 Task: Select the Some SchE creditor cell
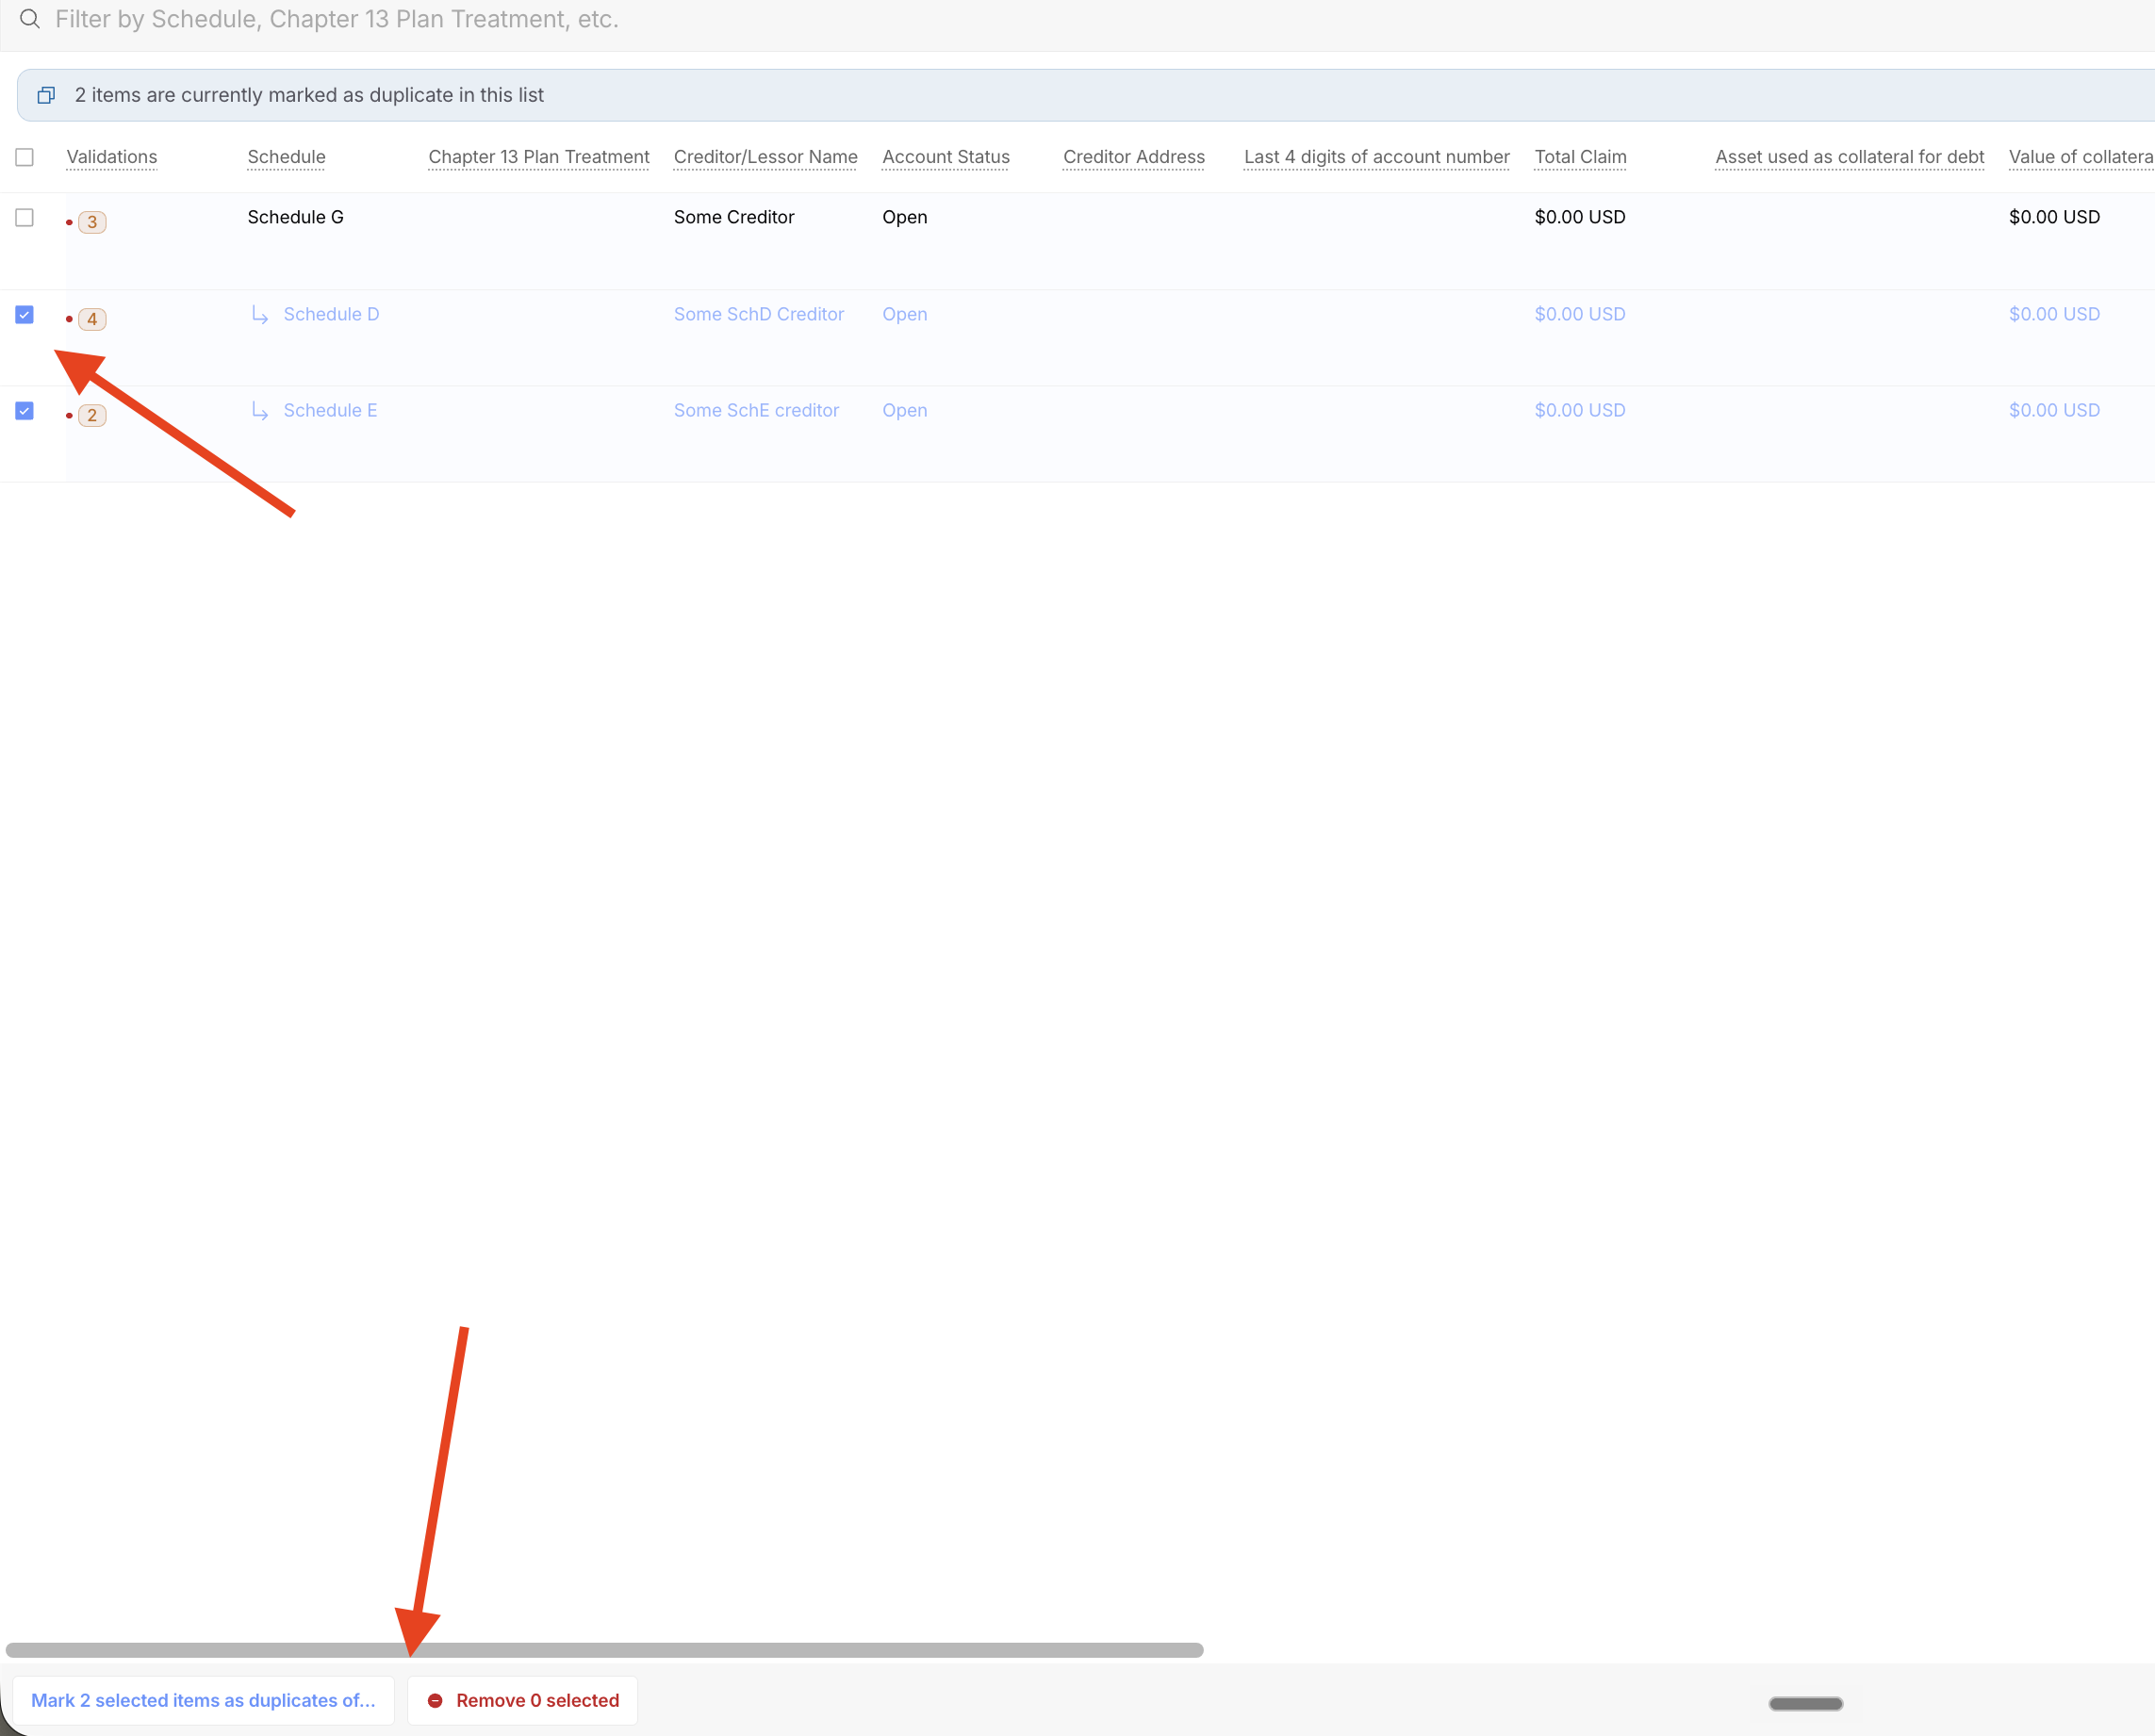(x=756, y=410)
